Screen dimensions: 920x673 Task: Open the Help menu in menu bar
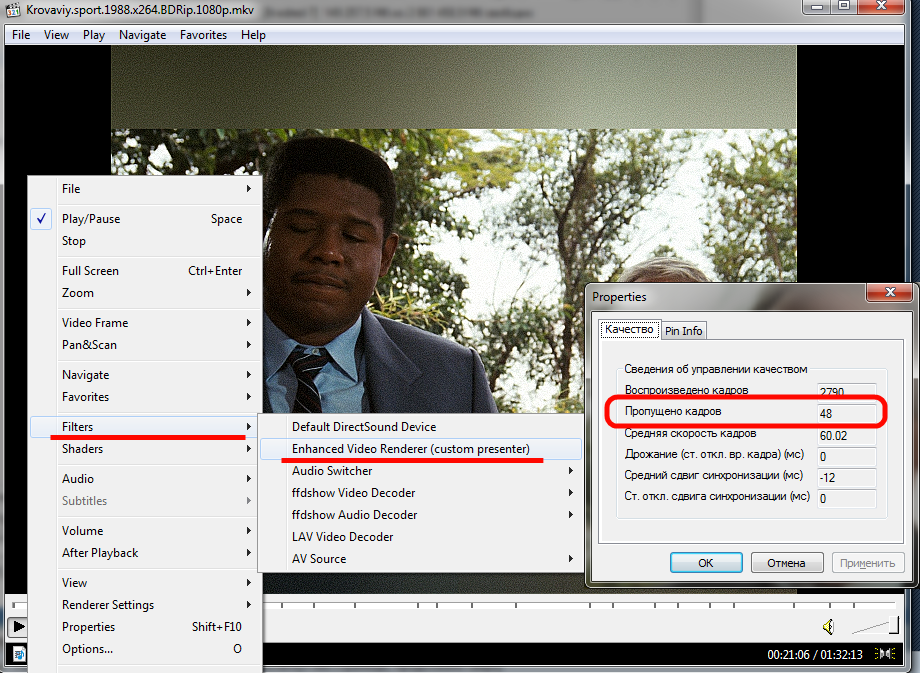point(253,35)
